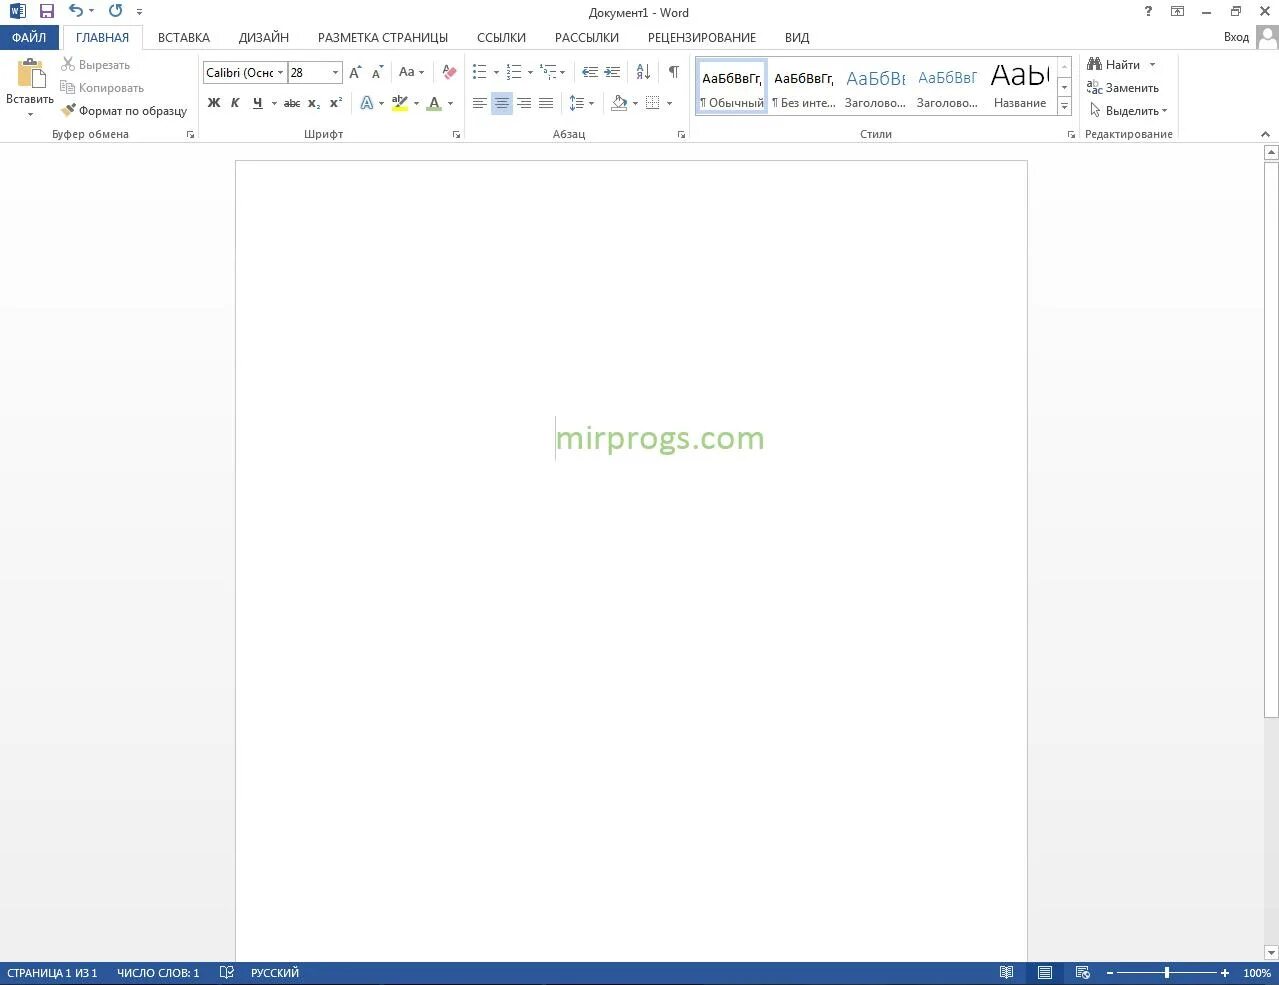Click the bulleted list icon

[480, 72]
